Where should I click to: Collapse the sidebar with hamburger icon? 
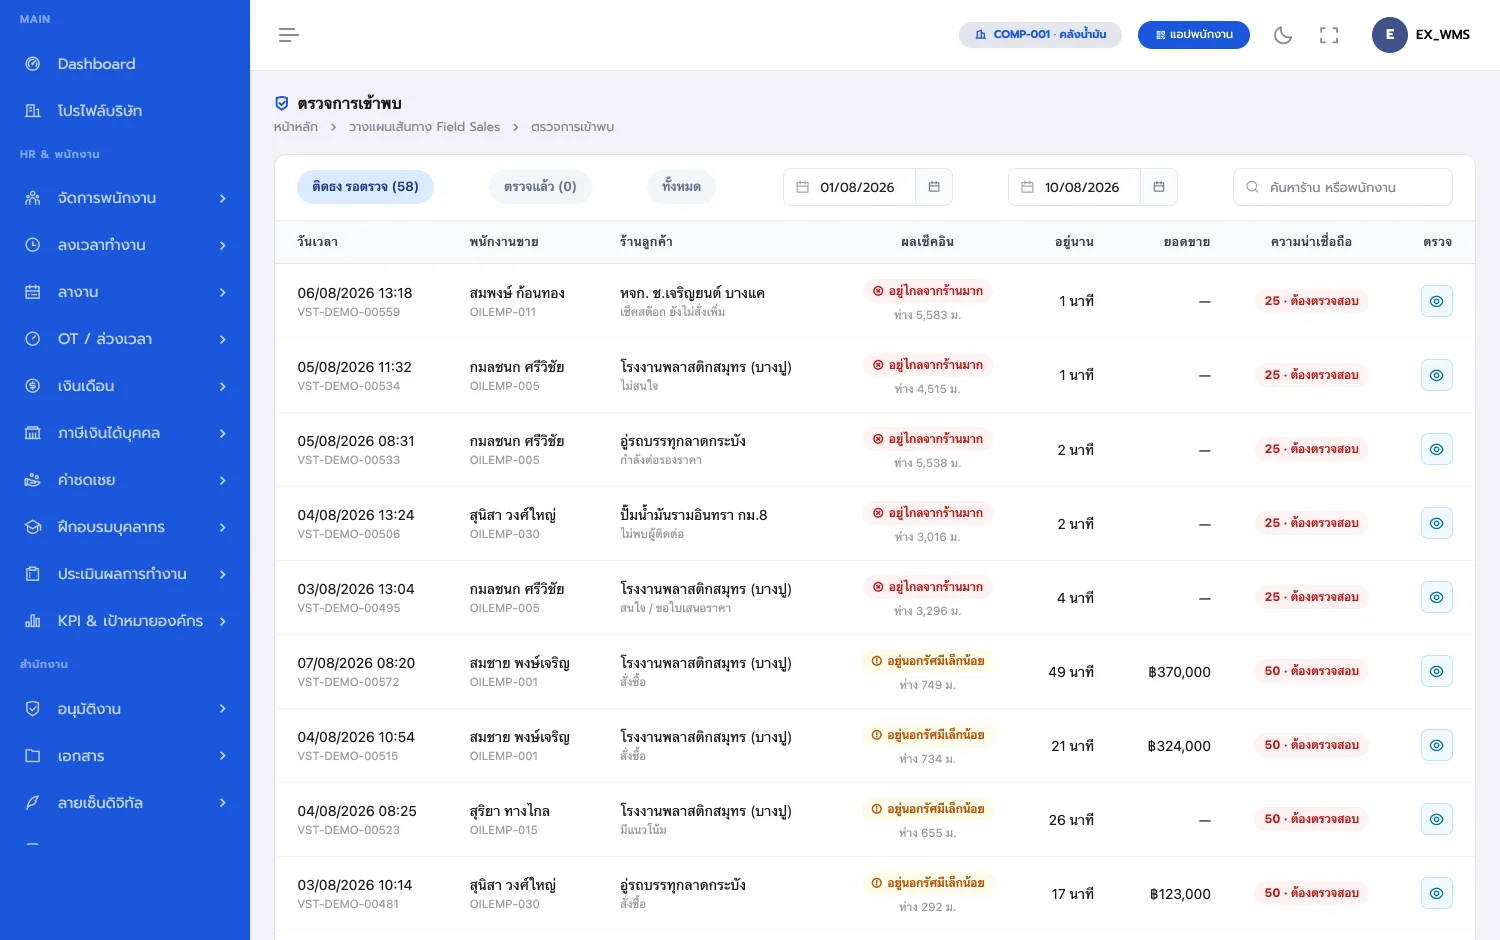coord(289,35)
